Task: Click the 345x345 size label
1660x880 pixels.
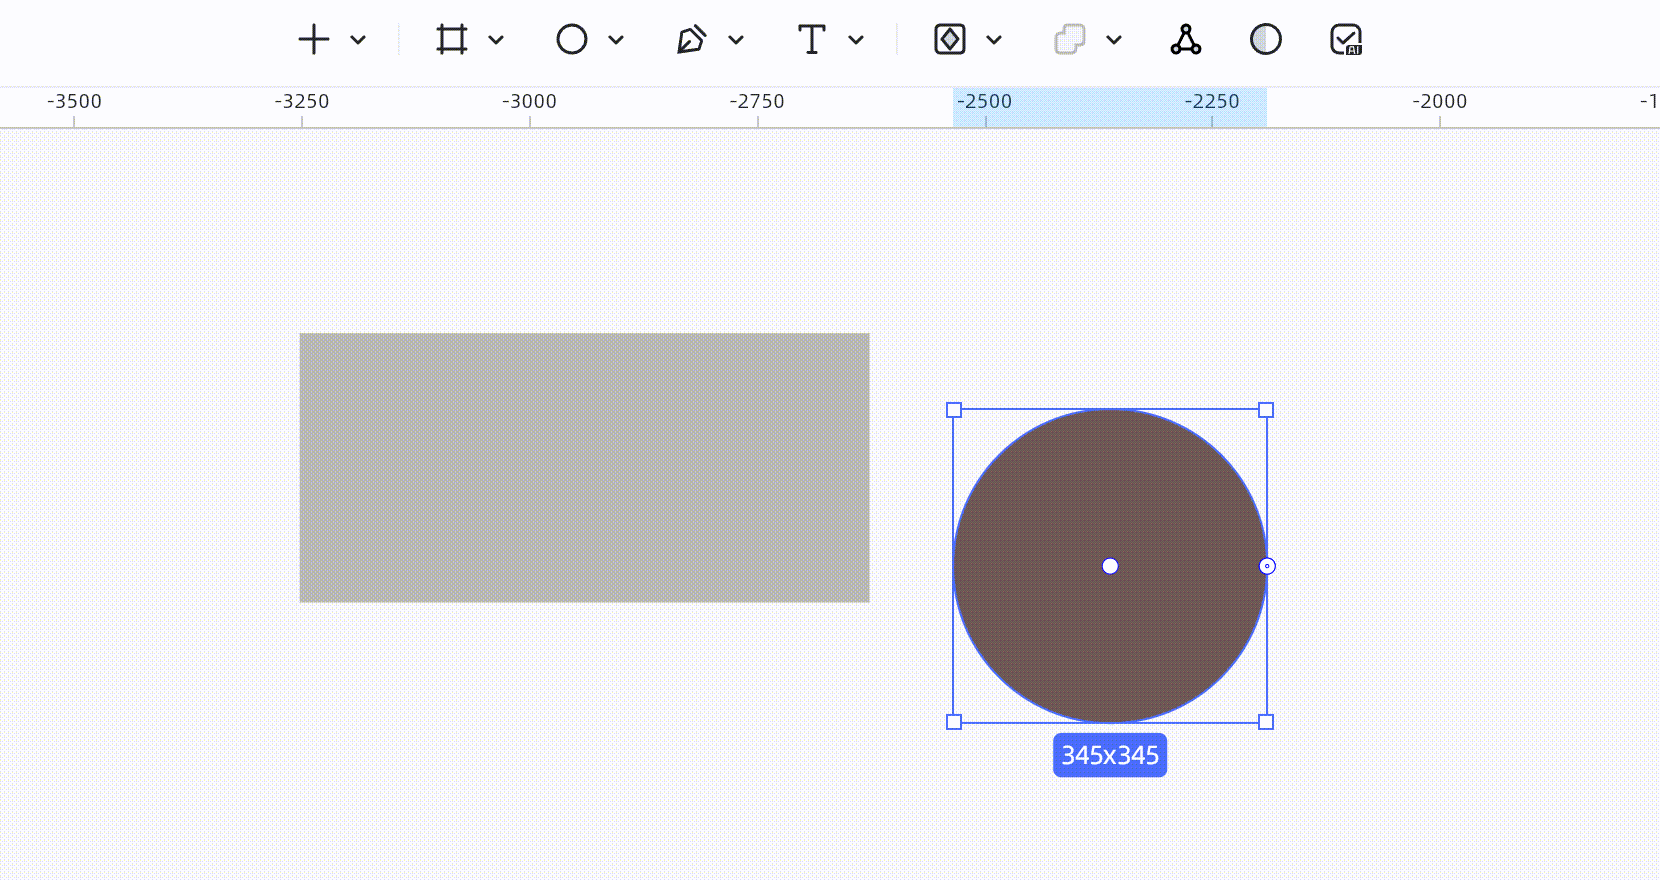Action: [1110, 755]
